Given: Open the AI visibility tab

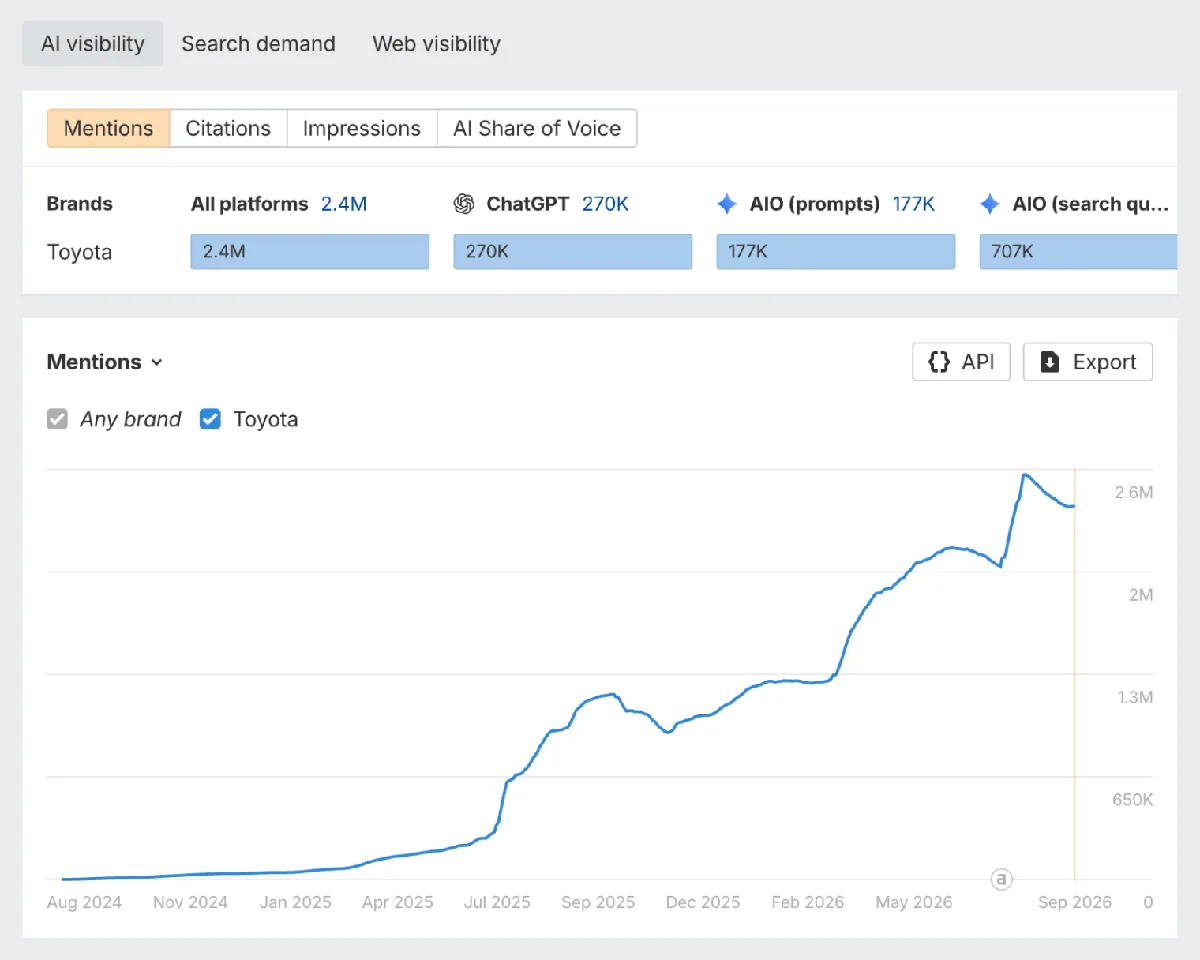Looking at the screenshot, I should point(93,44).
